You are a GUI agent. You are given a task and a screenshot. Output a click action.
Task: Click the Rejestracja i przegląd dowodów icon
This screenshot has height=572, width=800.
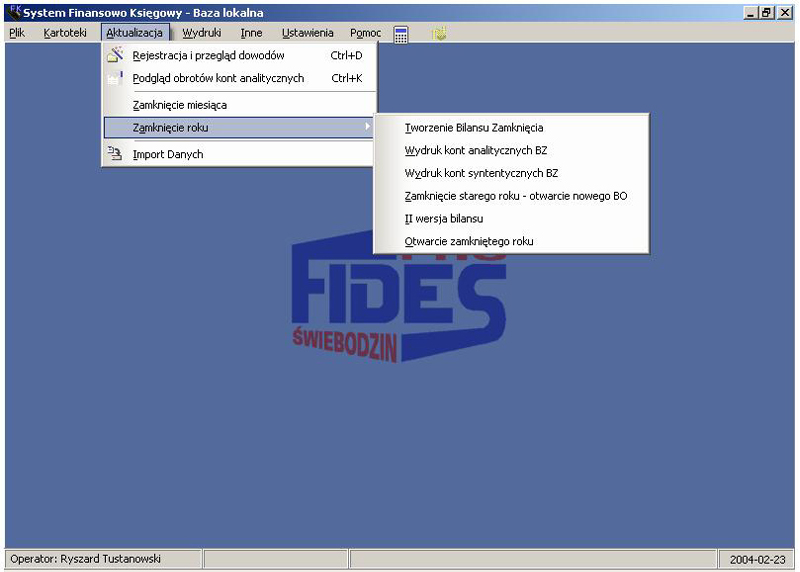click(115, 55)
